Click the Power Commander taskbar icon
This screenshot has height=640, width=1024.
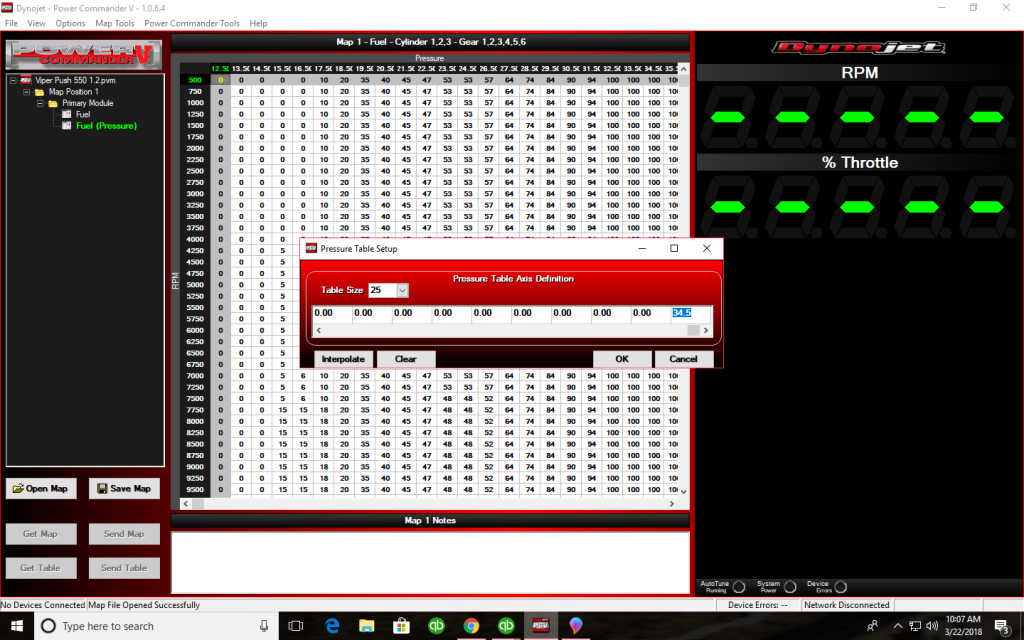pyautogui.click(x=540, y=626)
